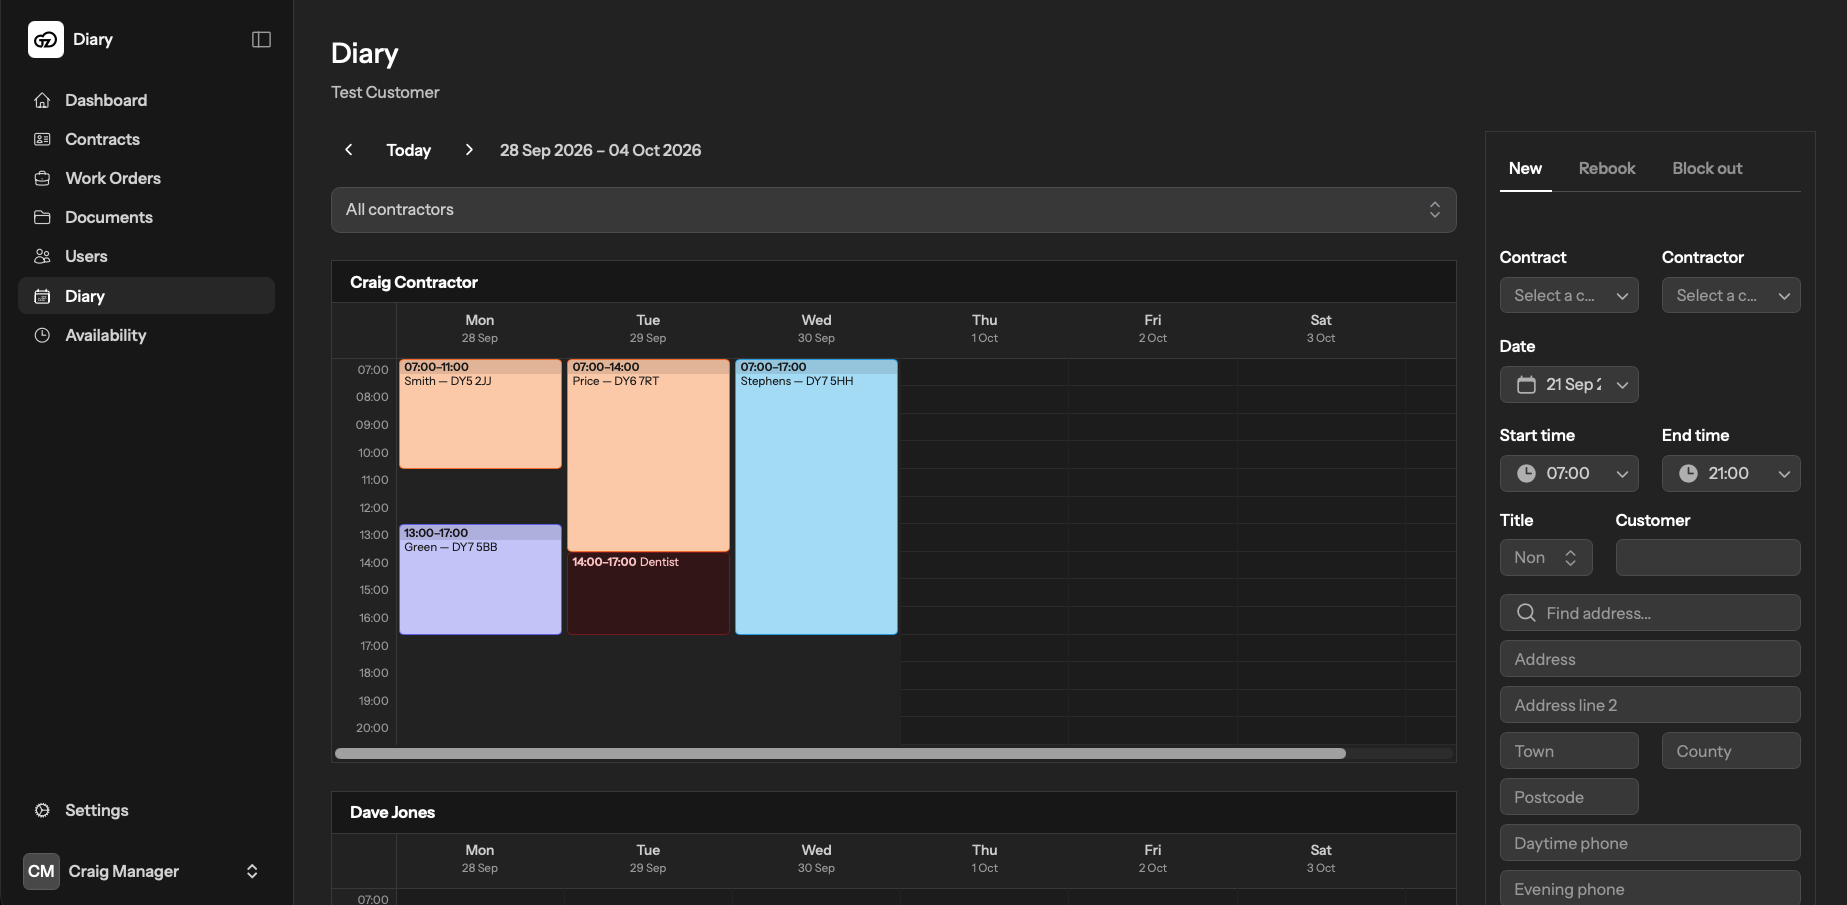Viewport: 1847px width, 905px height.
Task: Click the Diary app logo icon
Action: (46, 40)
